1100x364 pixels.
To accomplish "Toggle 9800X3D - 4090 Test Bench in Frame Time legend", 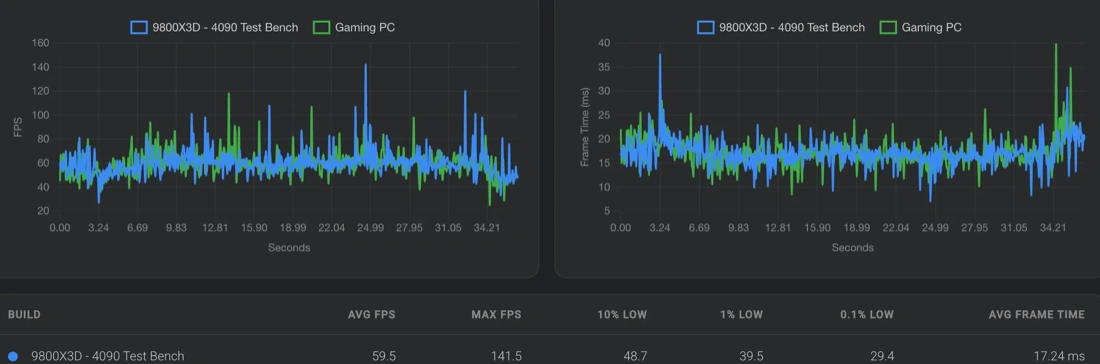I will click(781, 27).
